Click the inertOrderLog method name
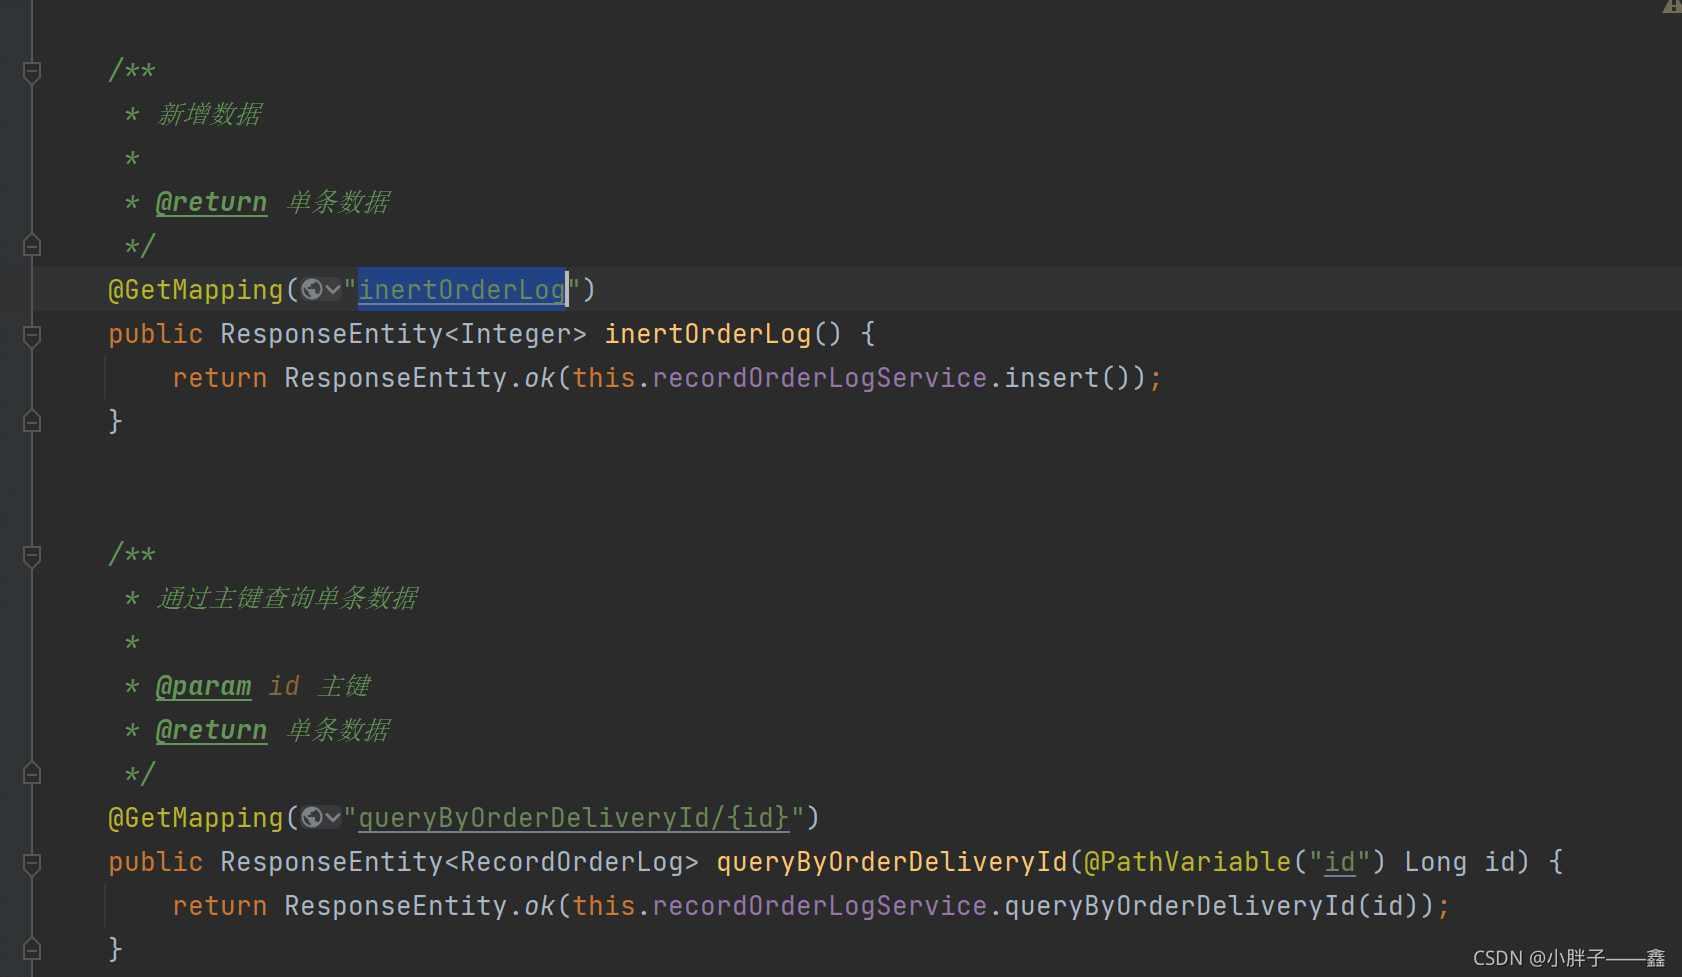1682x977 pixels. pyautogui.click(x=708, y=333)
